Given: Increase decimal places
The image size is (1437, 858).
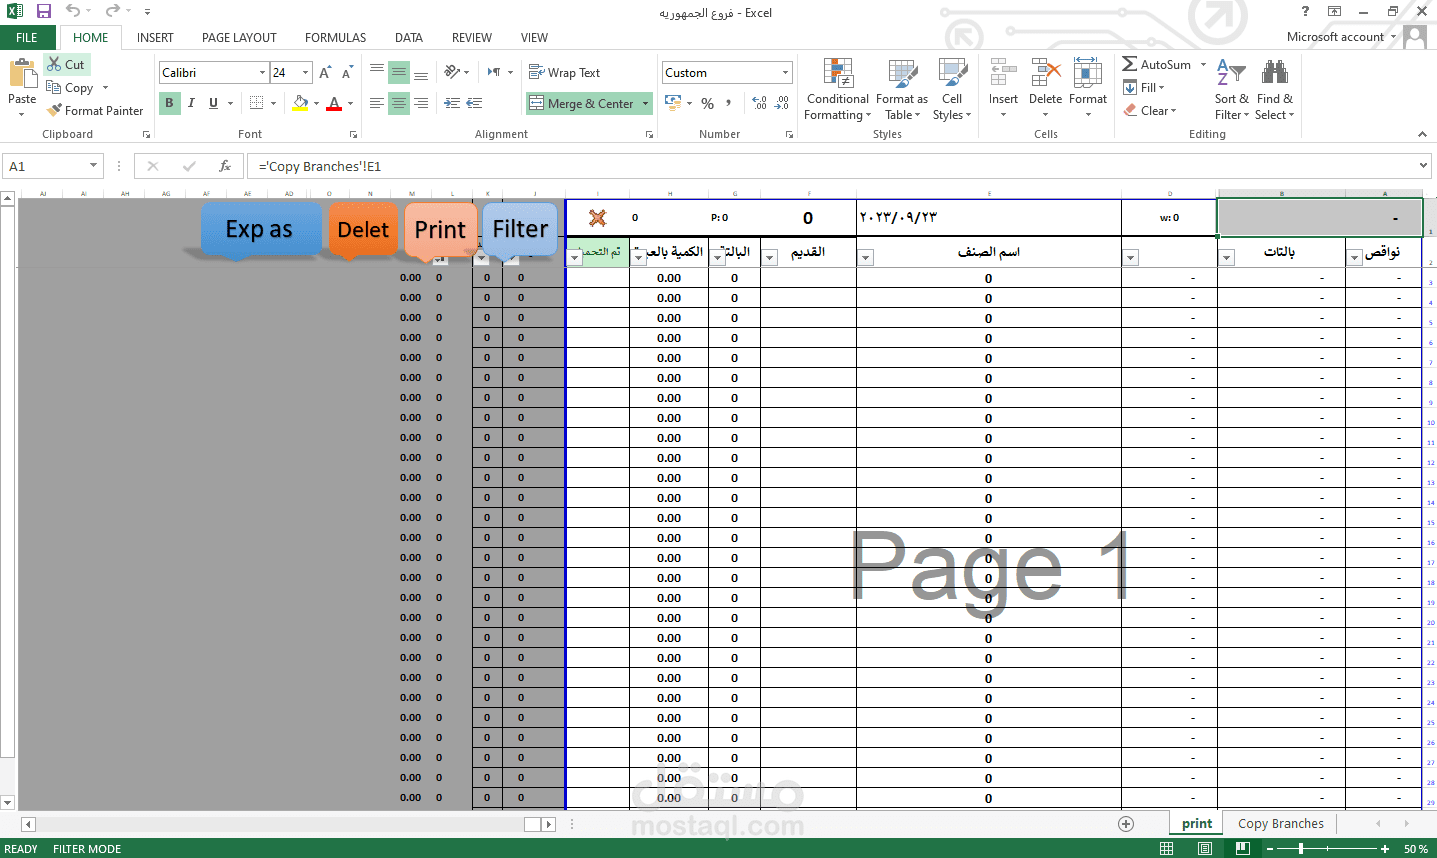Looking at the screenshot, I should point(759,103).
